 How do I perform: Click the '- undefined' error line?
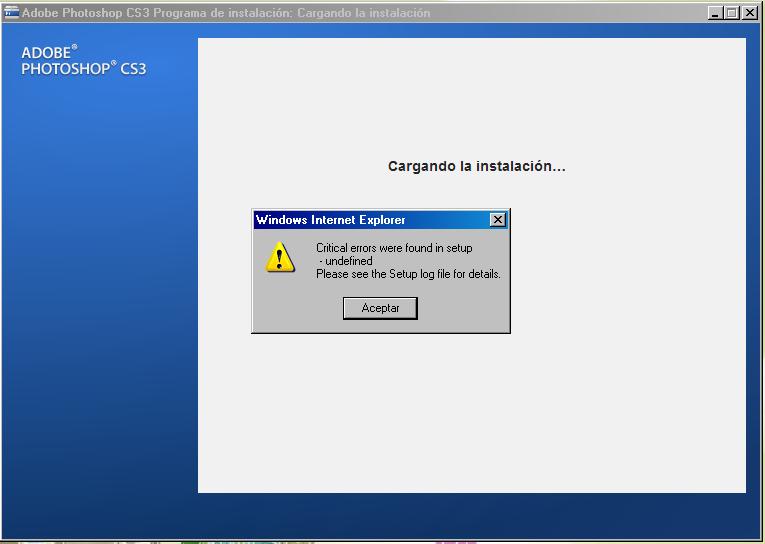[x=346, y=261]
